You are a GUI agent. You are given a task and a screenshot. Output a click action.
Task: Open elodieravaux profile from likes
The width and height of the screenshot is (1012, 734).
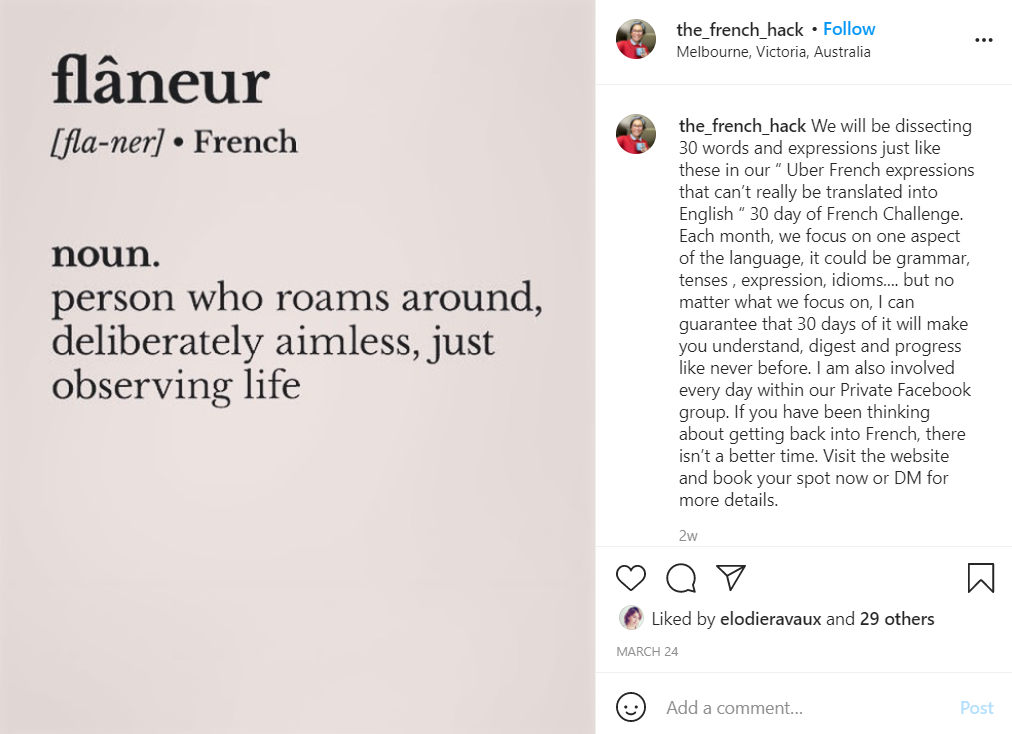coord(771,618)
